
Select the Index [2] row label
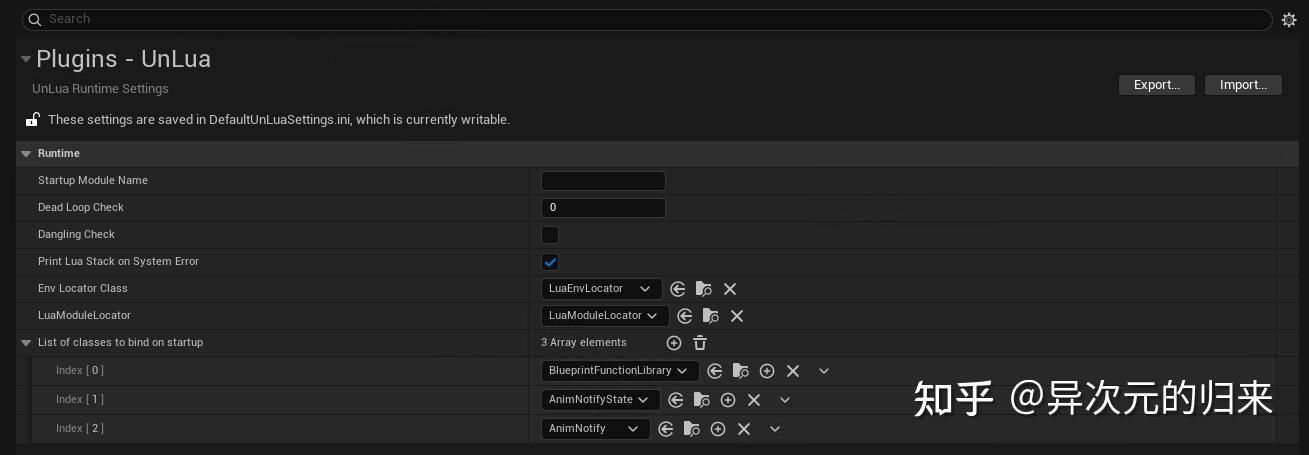pos(80,429)
